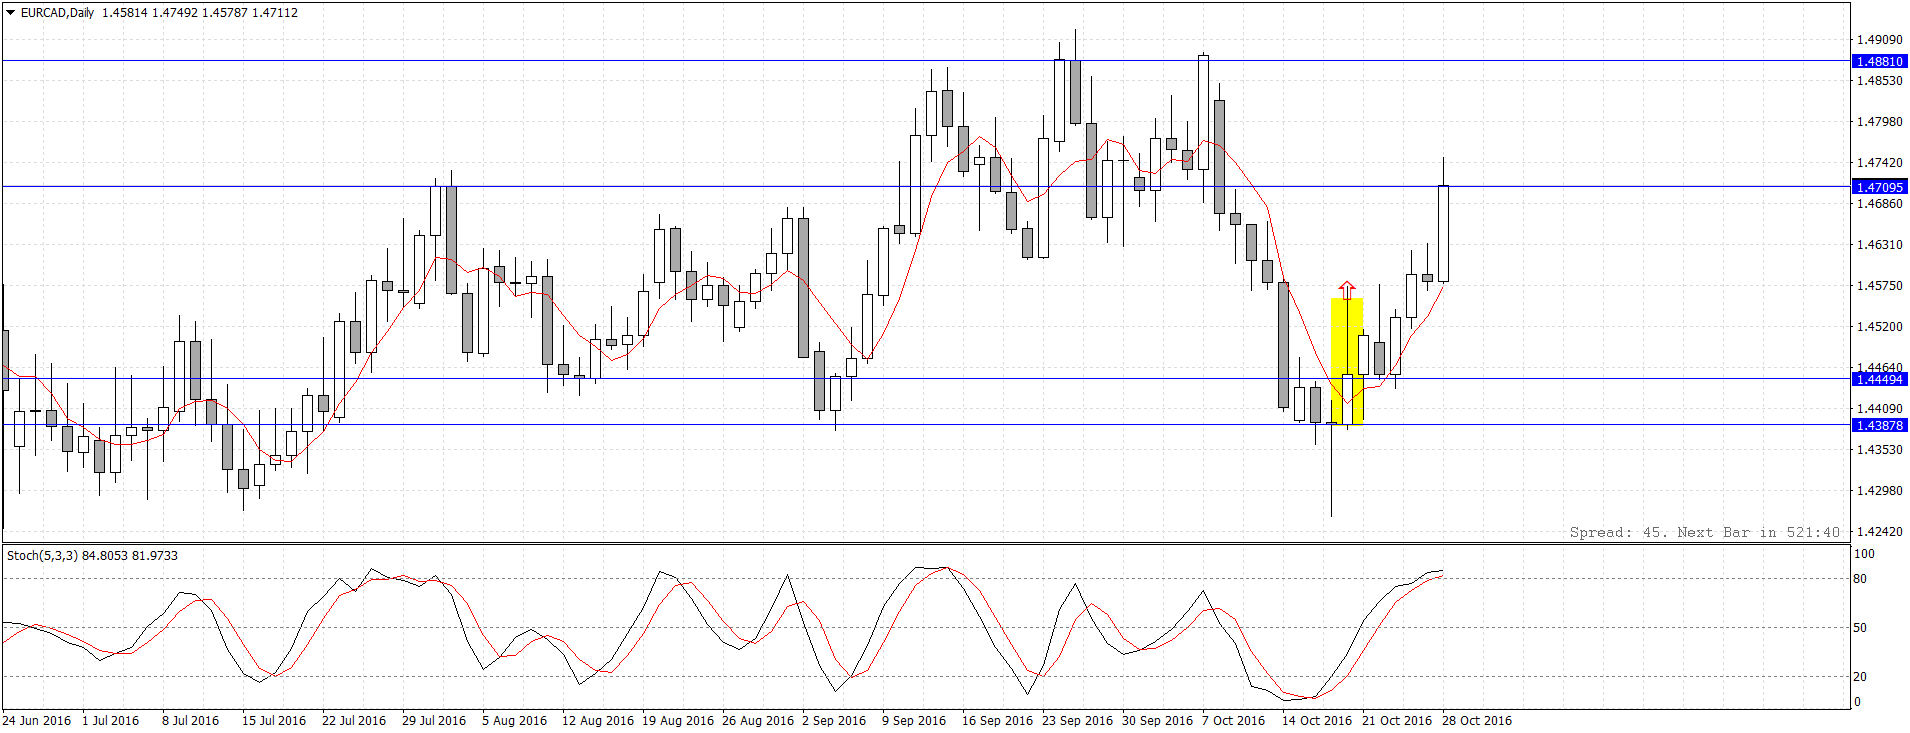
Task: Click the 26 Aug 2016 date label
Action: click(758, 721)
